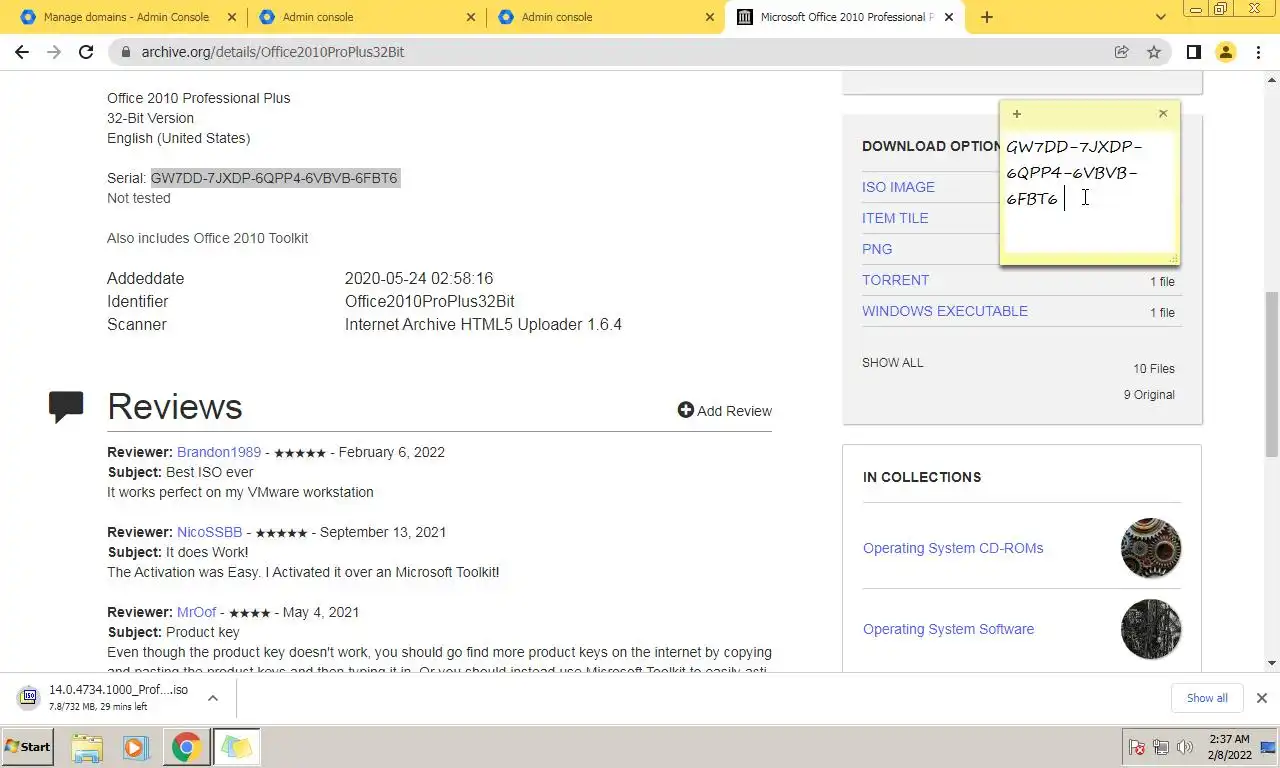The image size is (1280, 768).
Task: Click the Reviews speech bubble icon
Action: click(x=66, y=407)
